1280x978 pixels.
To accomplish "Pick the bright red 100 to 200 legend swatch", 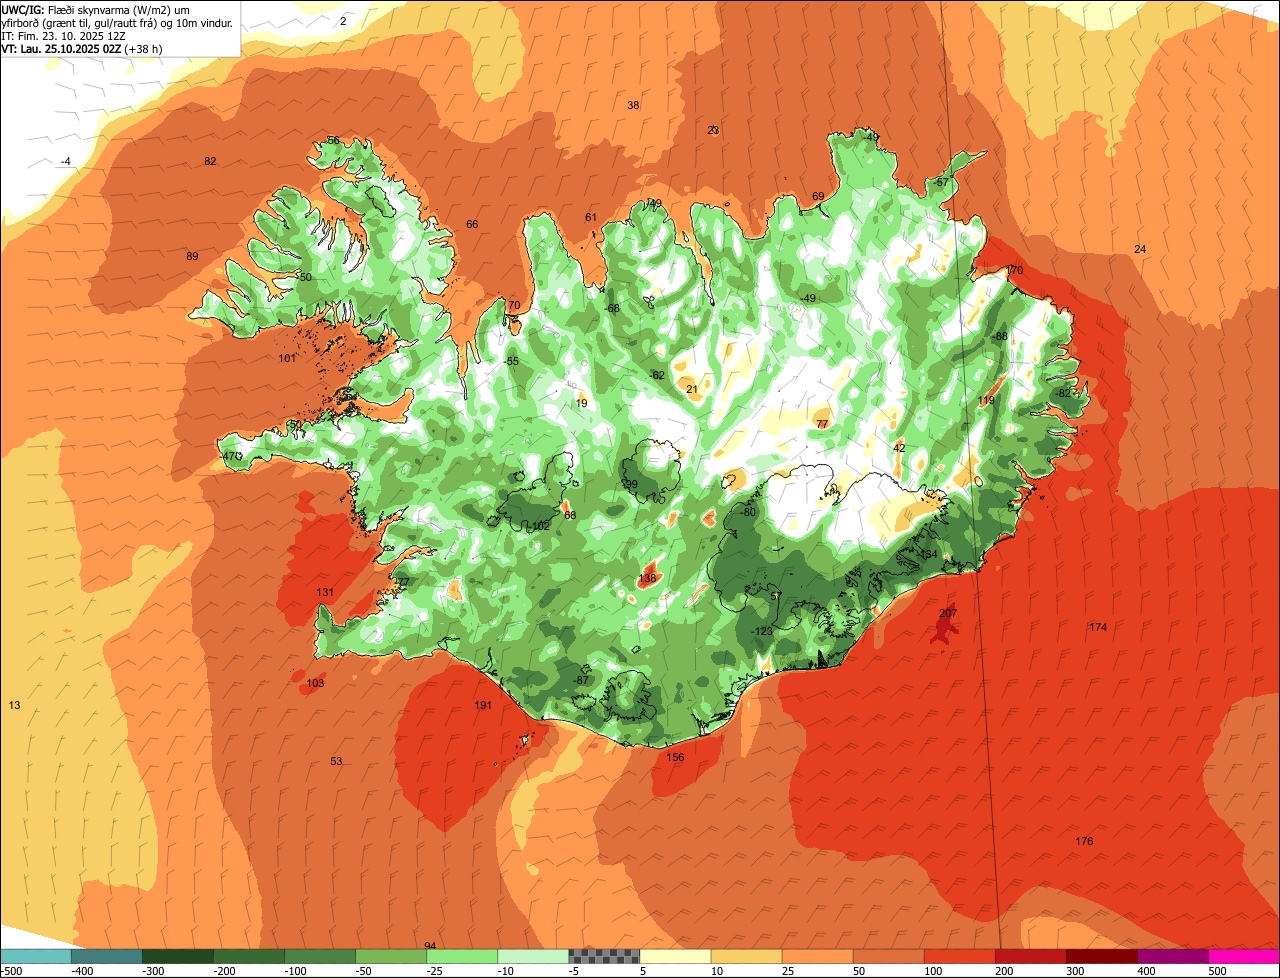I will point(960,956).
